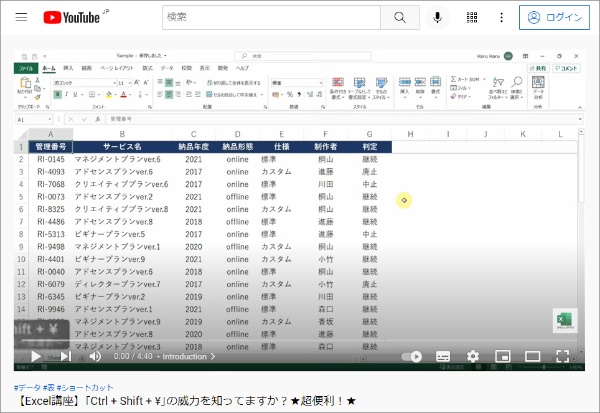Select the Excel ページレイアウト ribbon tab
This screenshot has width=600, height=413.
117,68
